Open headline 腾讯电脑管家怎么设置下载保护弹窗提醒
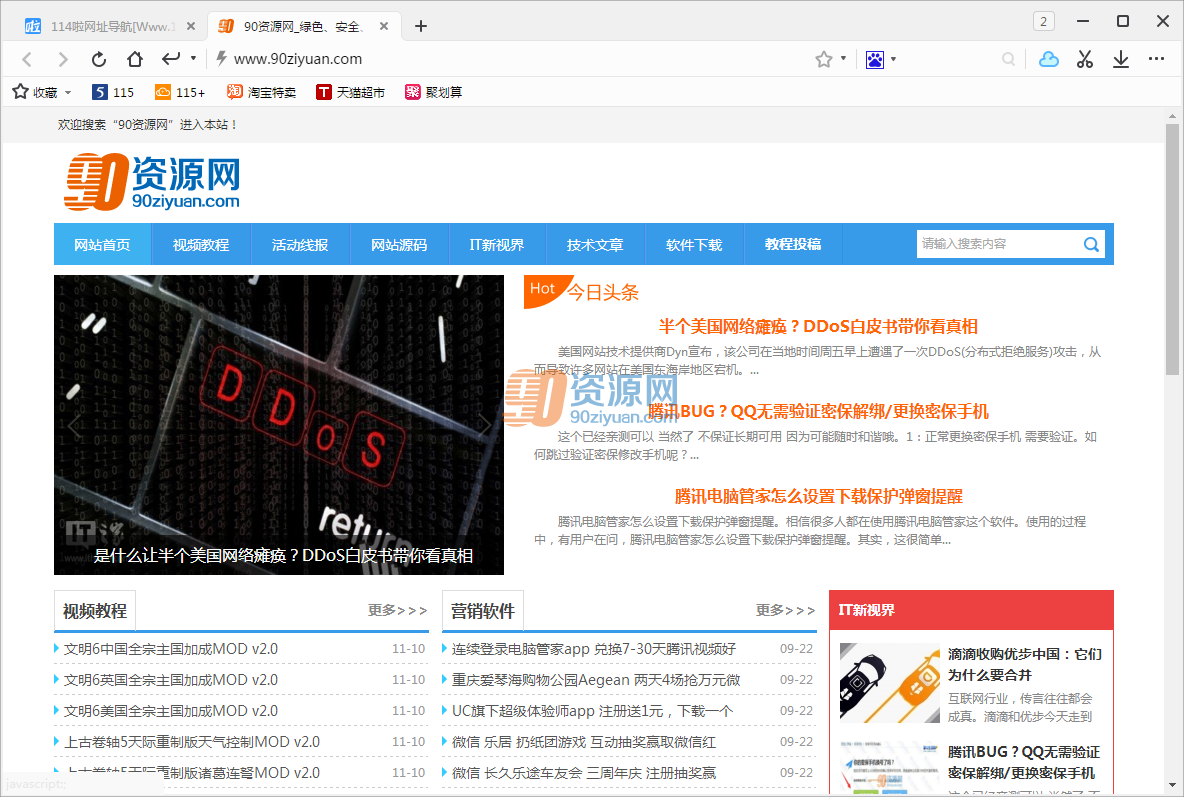 coord(819,496)
